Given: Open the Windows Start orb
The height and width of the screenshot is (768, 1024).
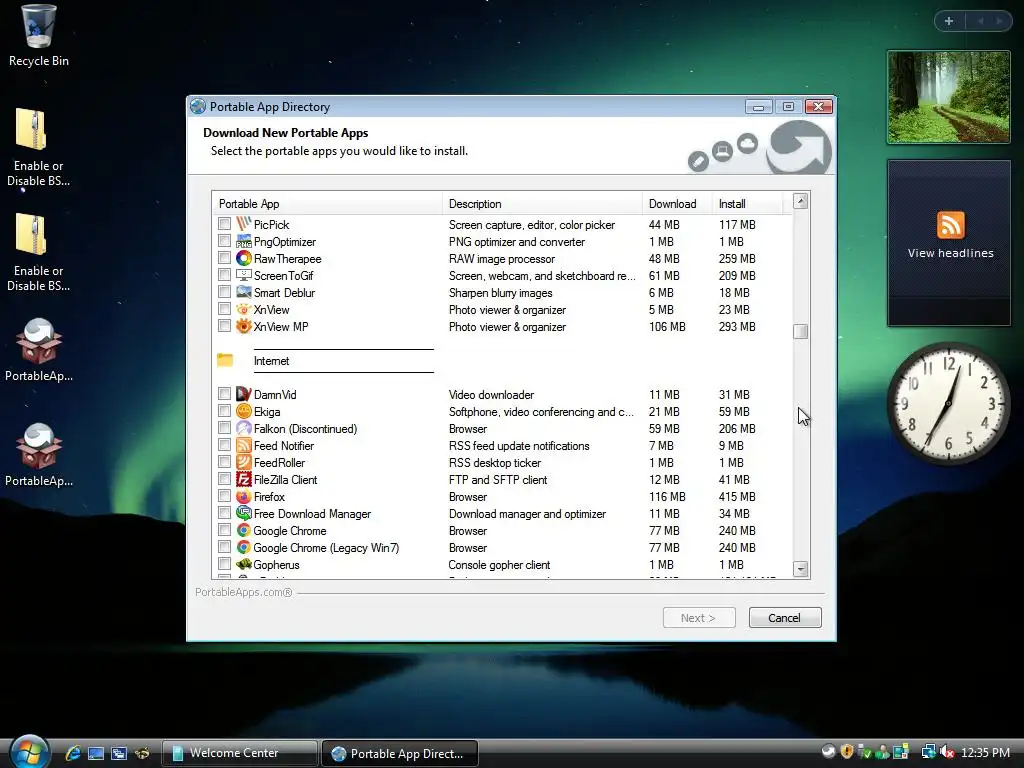Looking at the screenshot, I should [x=29, y=752].
